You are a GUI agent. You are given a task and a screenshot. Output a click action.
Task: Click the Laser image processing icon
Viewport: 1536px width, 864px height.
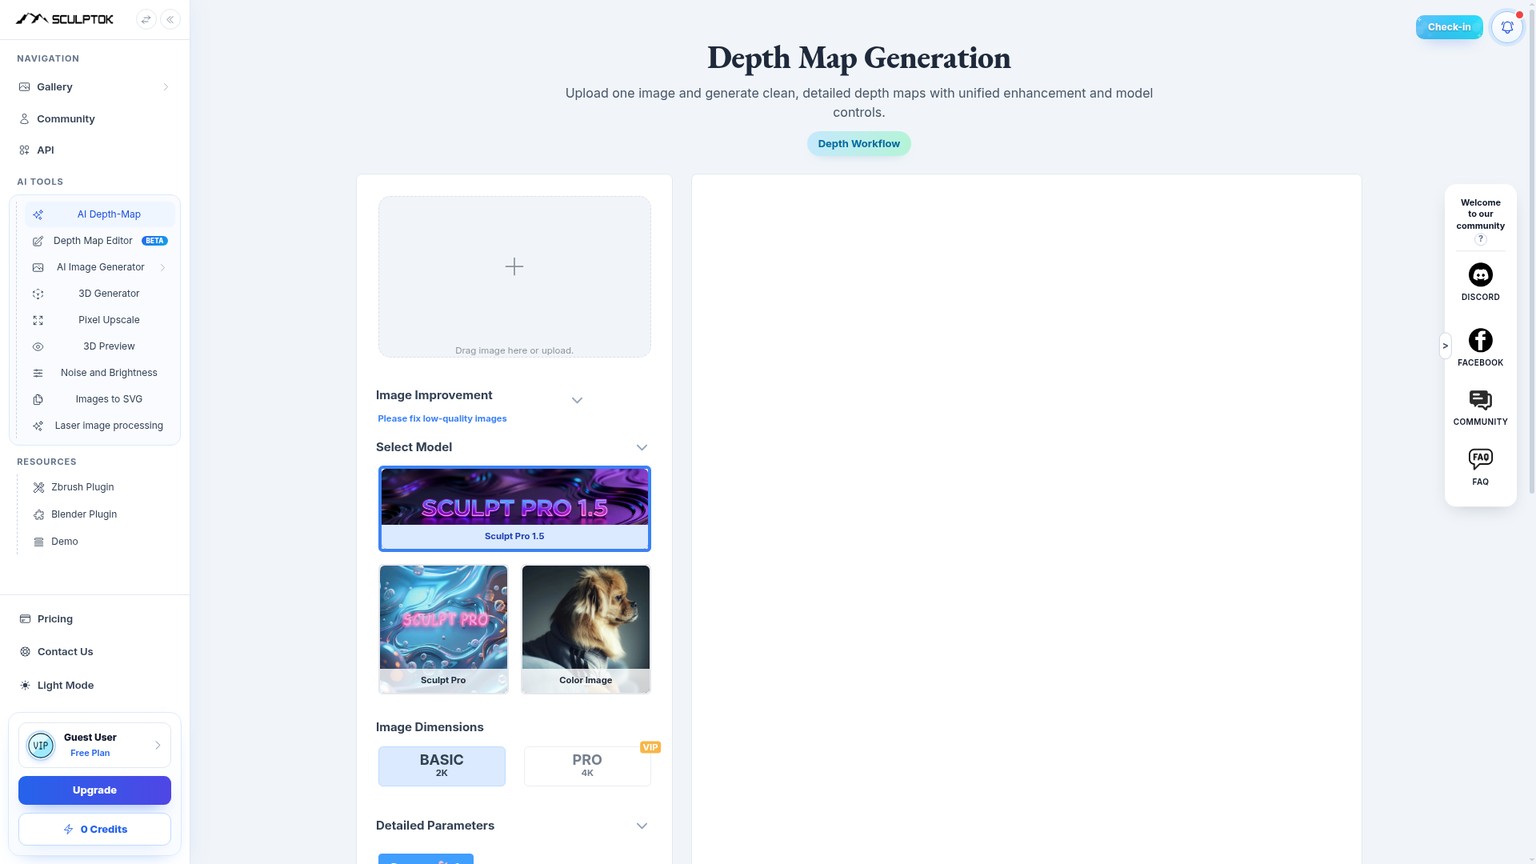coord(38,426)
